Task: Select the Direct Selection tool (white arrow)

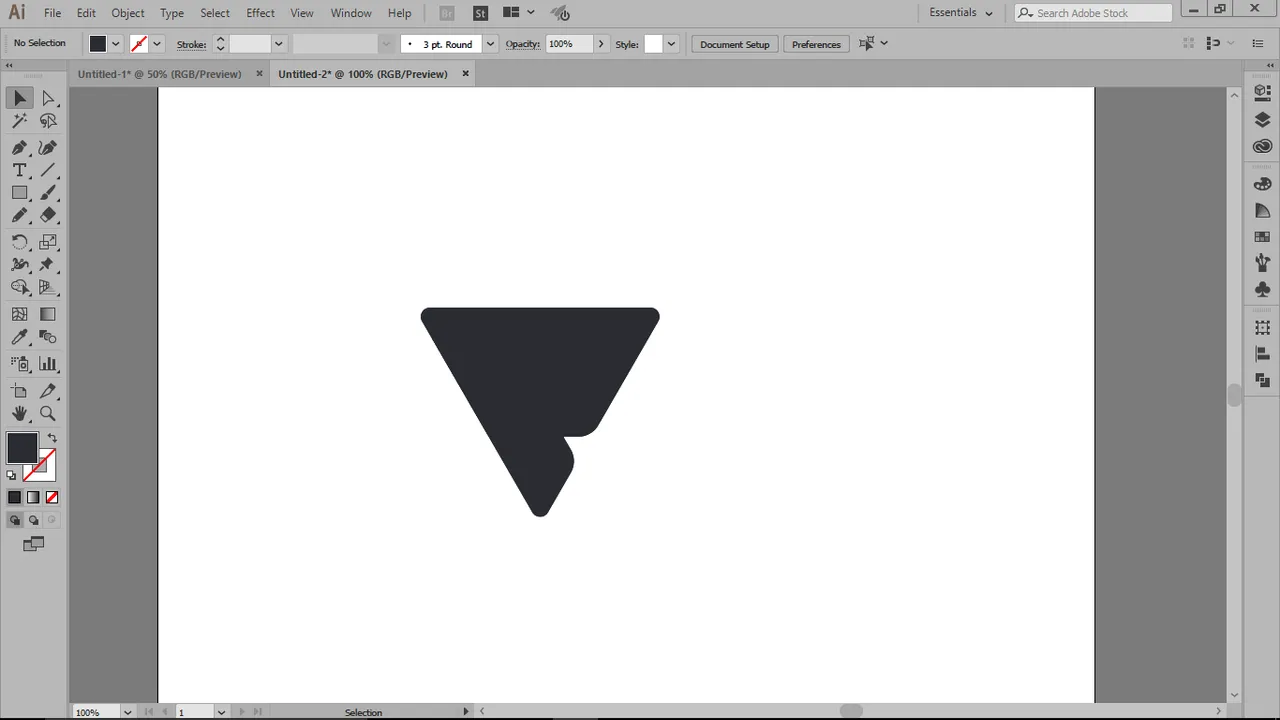Action: 48,98
